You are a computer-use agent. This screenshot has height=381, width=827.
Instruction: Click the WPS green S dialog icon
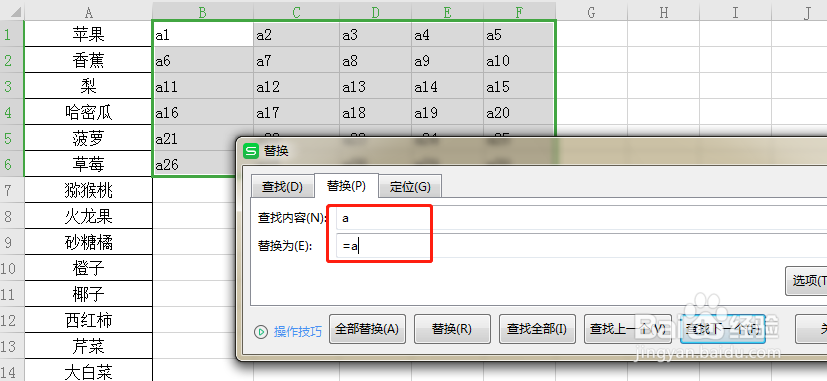point(251,151)
